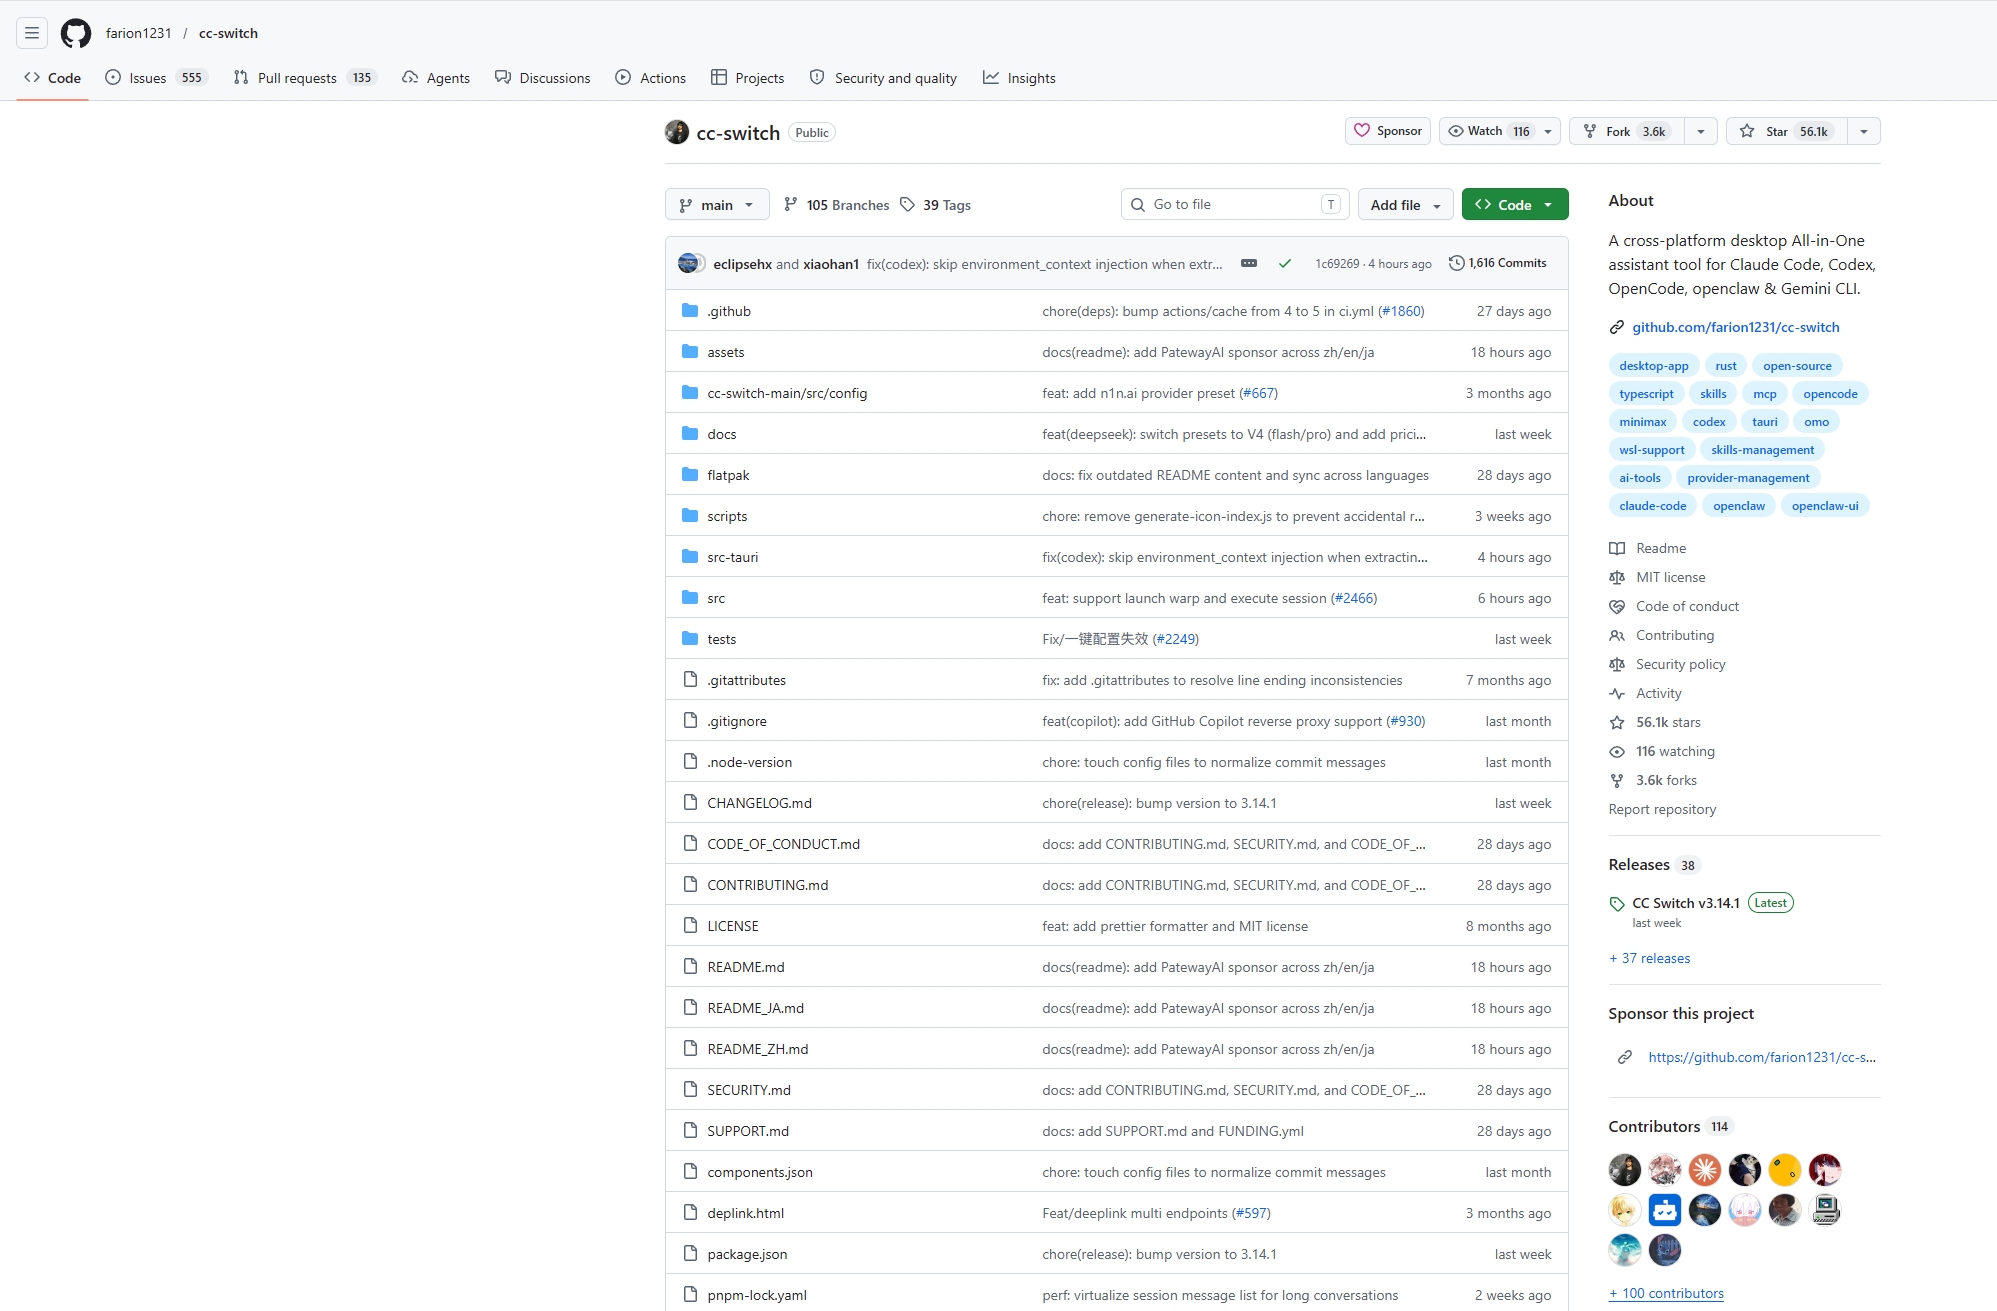
Task: Open the CC Switch v3.14.1 release
Action: 1686,903
